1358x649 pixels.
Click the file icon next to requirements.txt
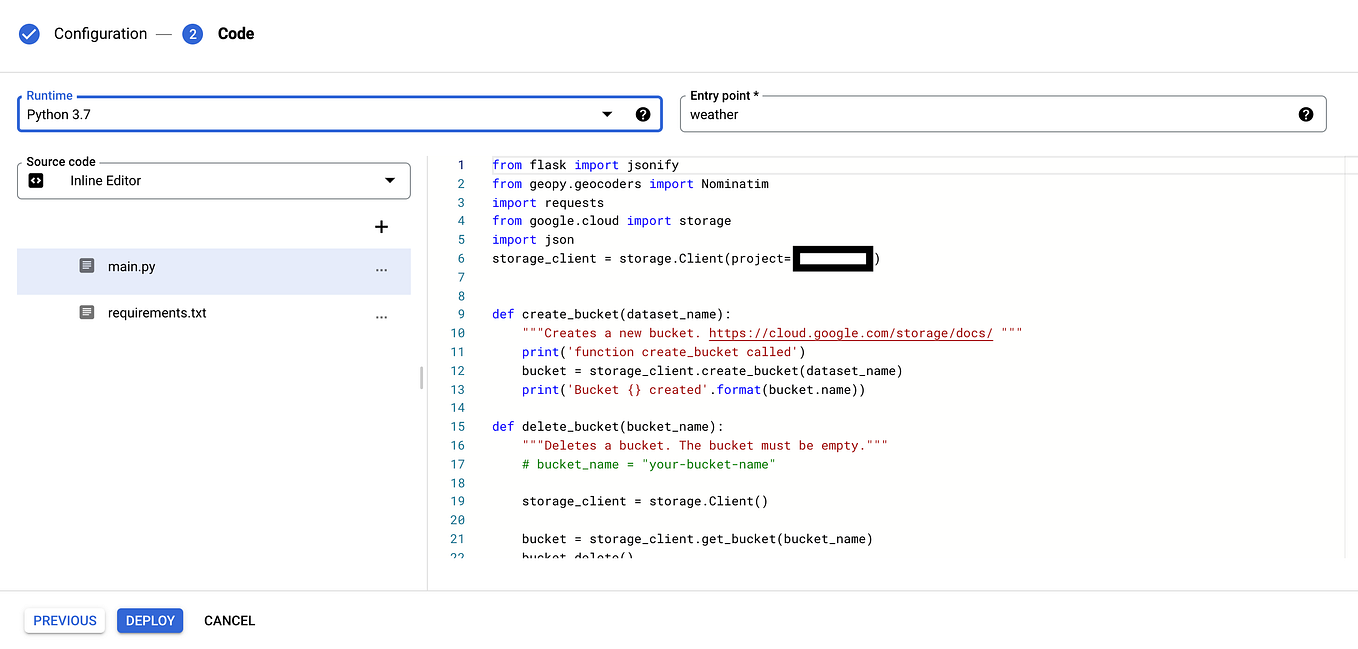[86, 312]
